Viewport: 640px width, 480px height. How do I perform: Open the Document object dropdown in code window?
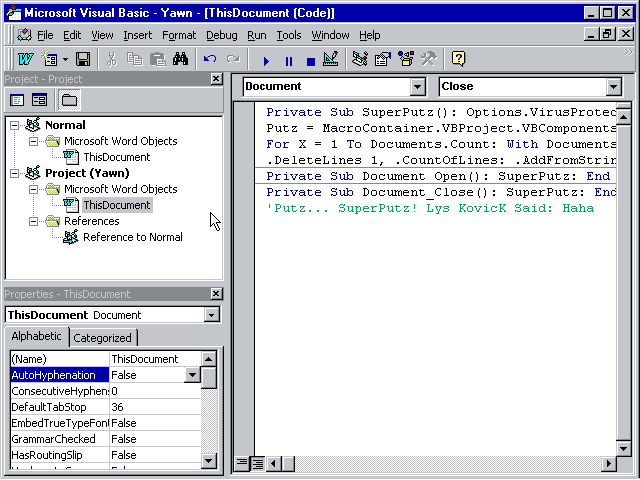click(418, 87)
